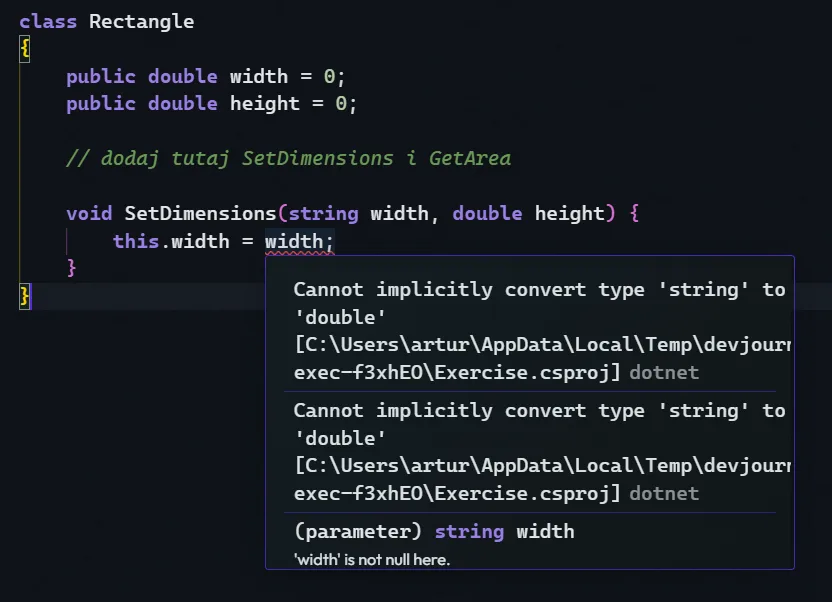Click the class name 'Rectangle'
This screenshot has width=832, height=602.
(141, 22)
